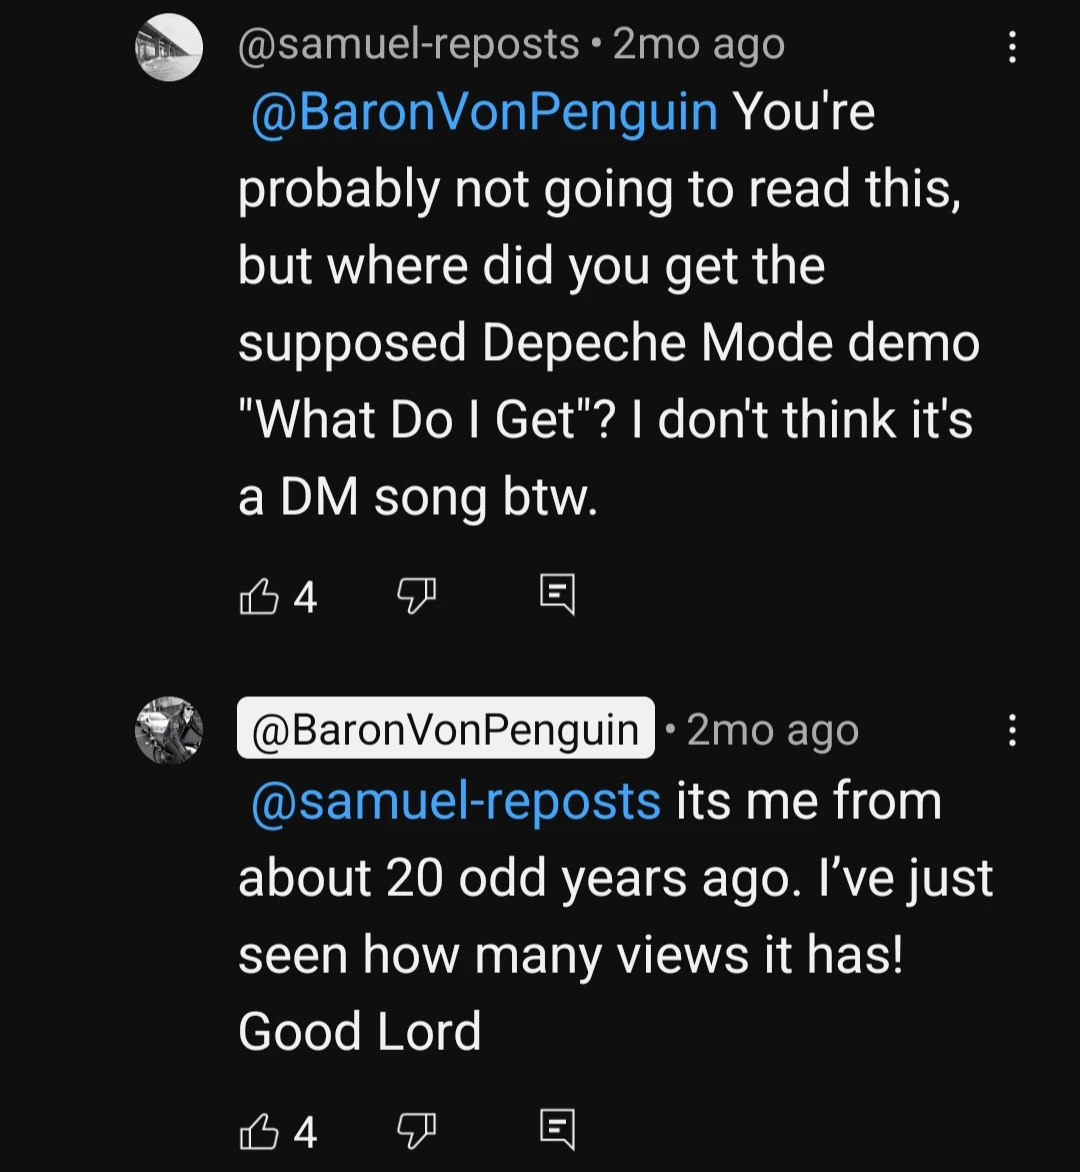Open more options for samuel-reposts' comment
This screenshot has width=1080, height=1172.
1012,47
